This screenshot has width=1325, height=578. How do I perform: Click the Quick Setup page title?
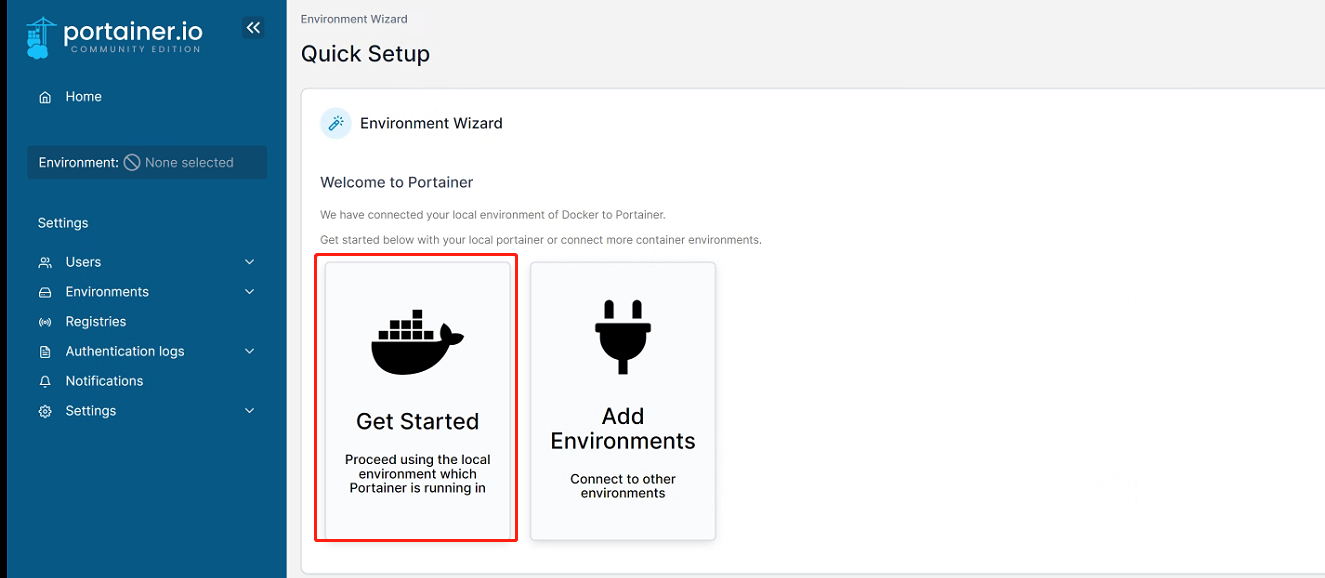point(365,54)
